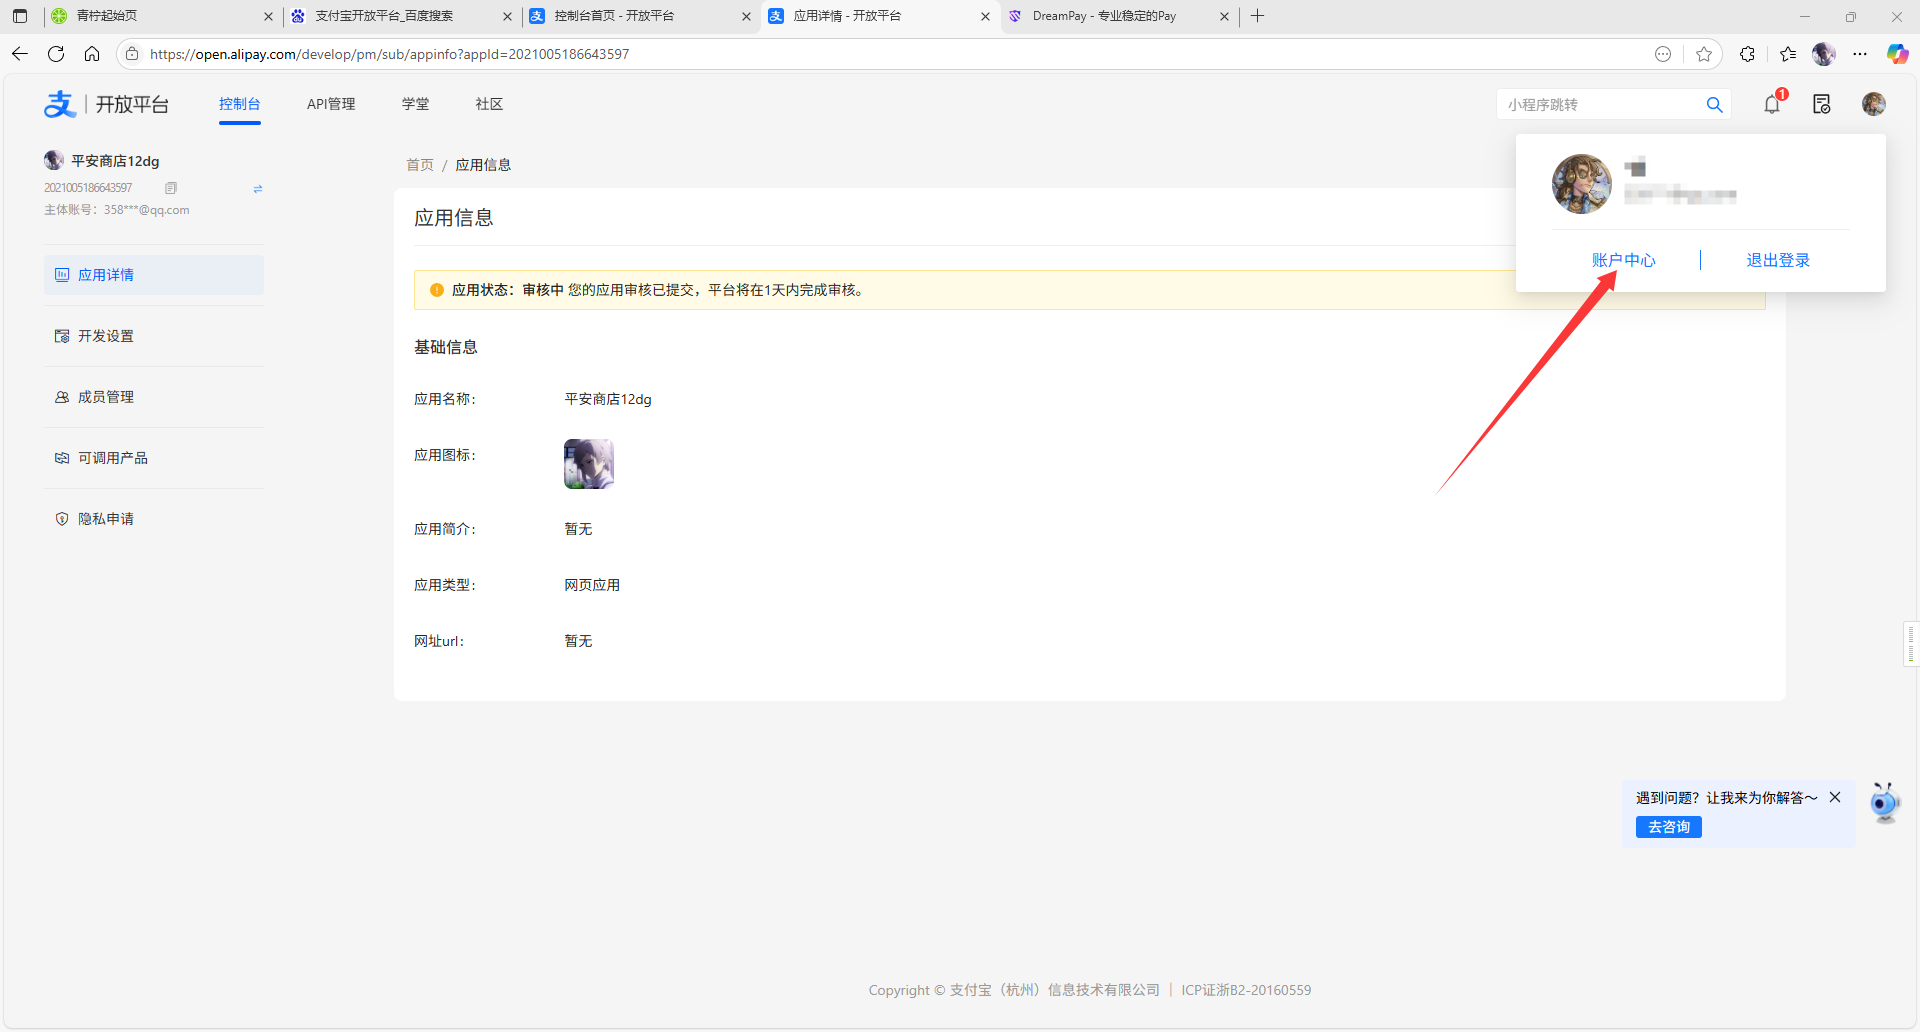Image resolution: width=1920 pixels, height=1032 pixels.
Task: Click the switch app arrows icon
Action: click(258, 189)
